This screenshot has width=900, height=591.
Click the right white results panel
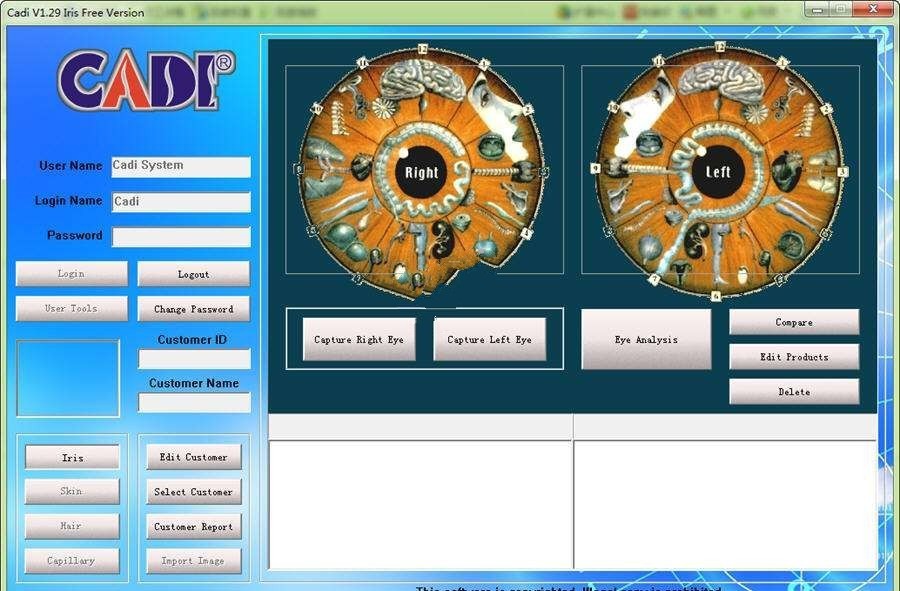[x=726, y=504]
